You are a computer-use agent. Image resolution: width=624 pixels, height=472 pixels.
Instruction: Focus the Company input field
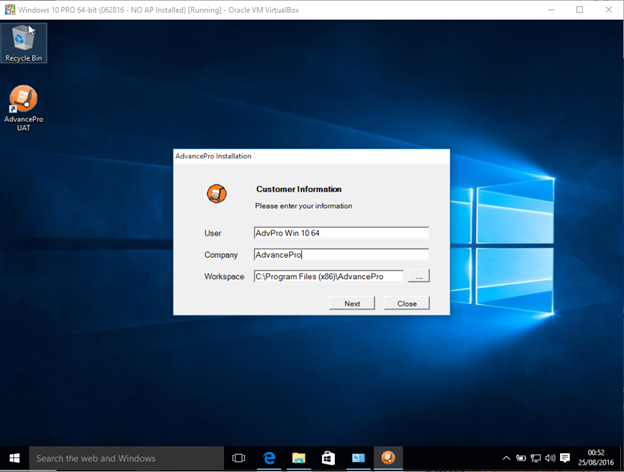click(x=340, y=255)
